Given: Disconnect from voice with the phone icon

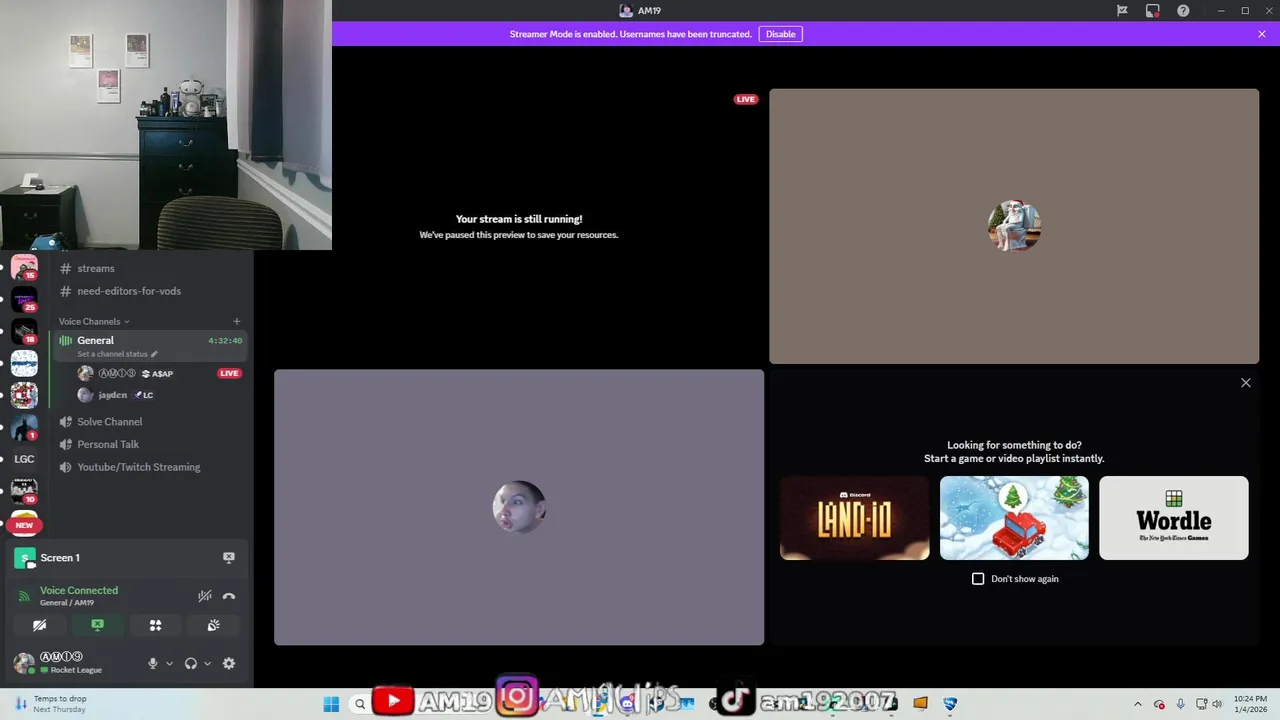Looking at the screenshot, I should tap(229, 596).
